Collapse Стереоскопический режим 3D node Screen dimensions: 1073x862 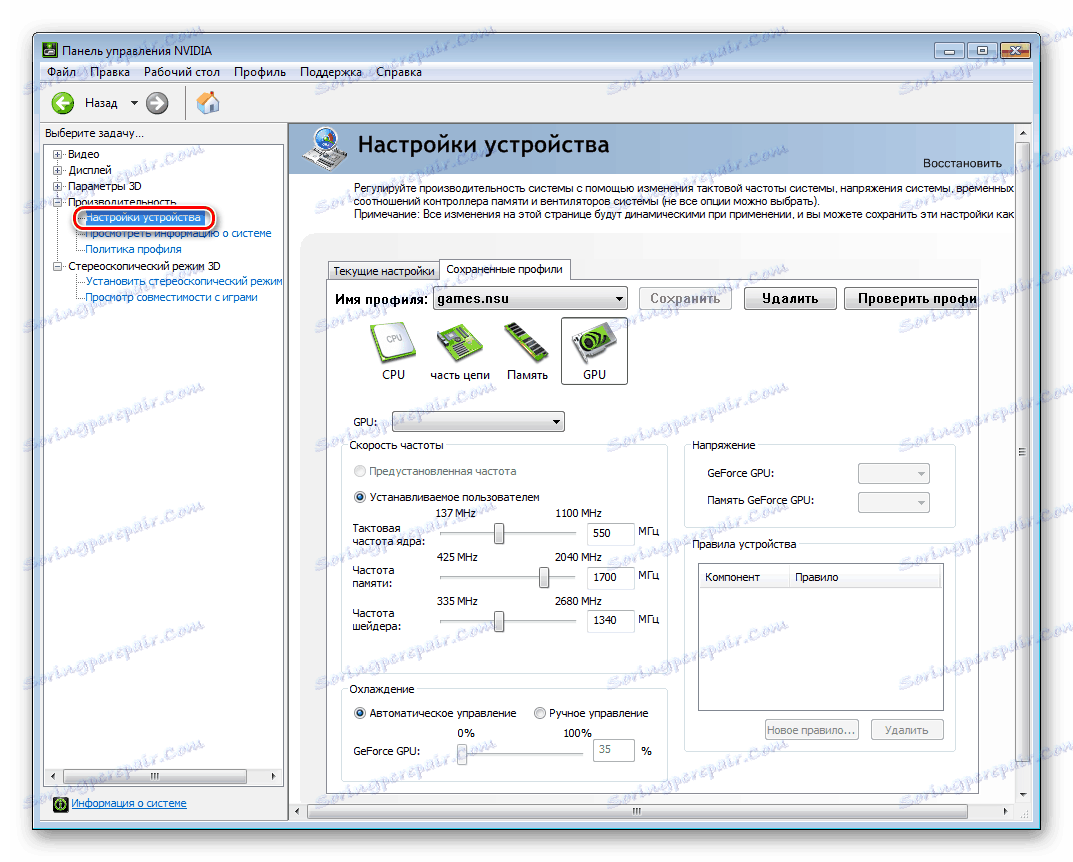coord(58,266)
